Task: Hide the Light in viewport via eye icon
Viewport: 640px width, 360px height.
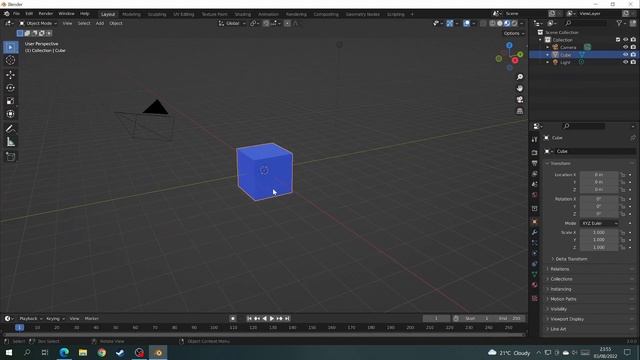Action: [625, 62]
